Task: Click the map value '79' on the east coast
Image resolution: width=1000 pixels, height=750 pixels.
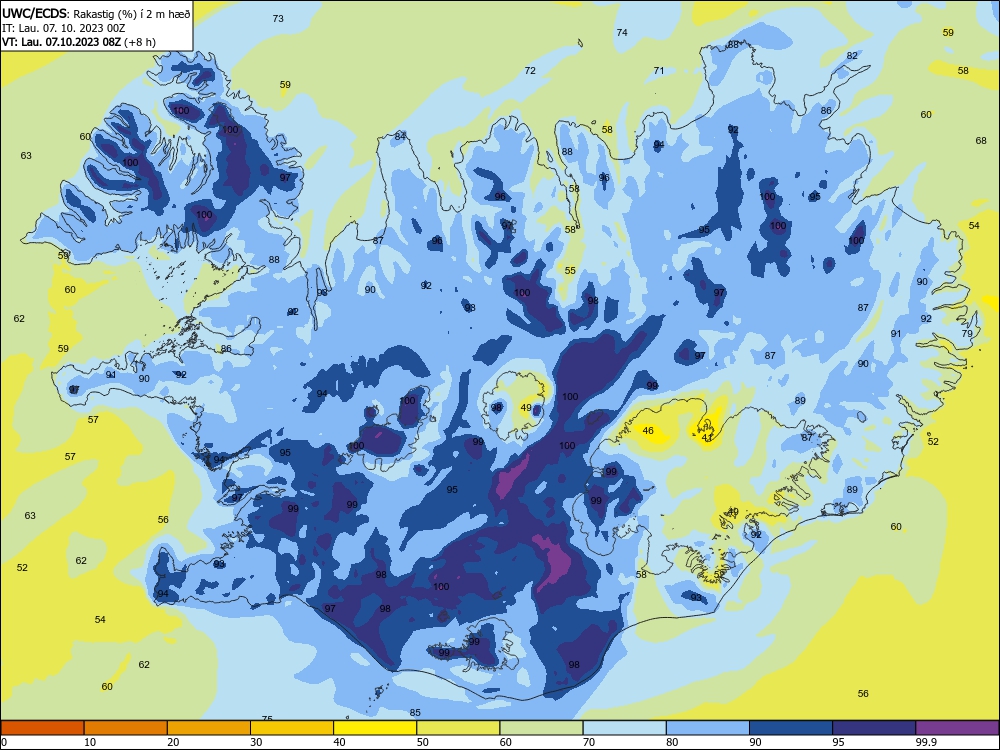Action: pyautogui.click(x=967, y=334)
